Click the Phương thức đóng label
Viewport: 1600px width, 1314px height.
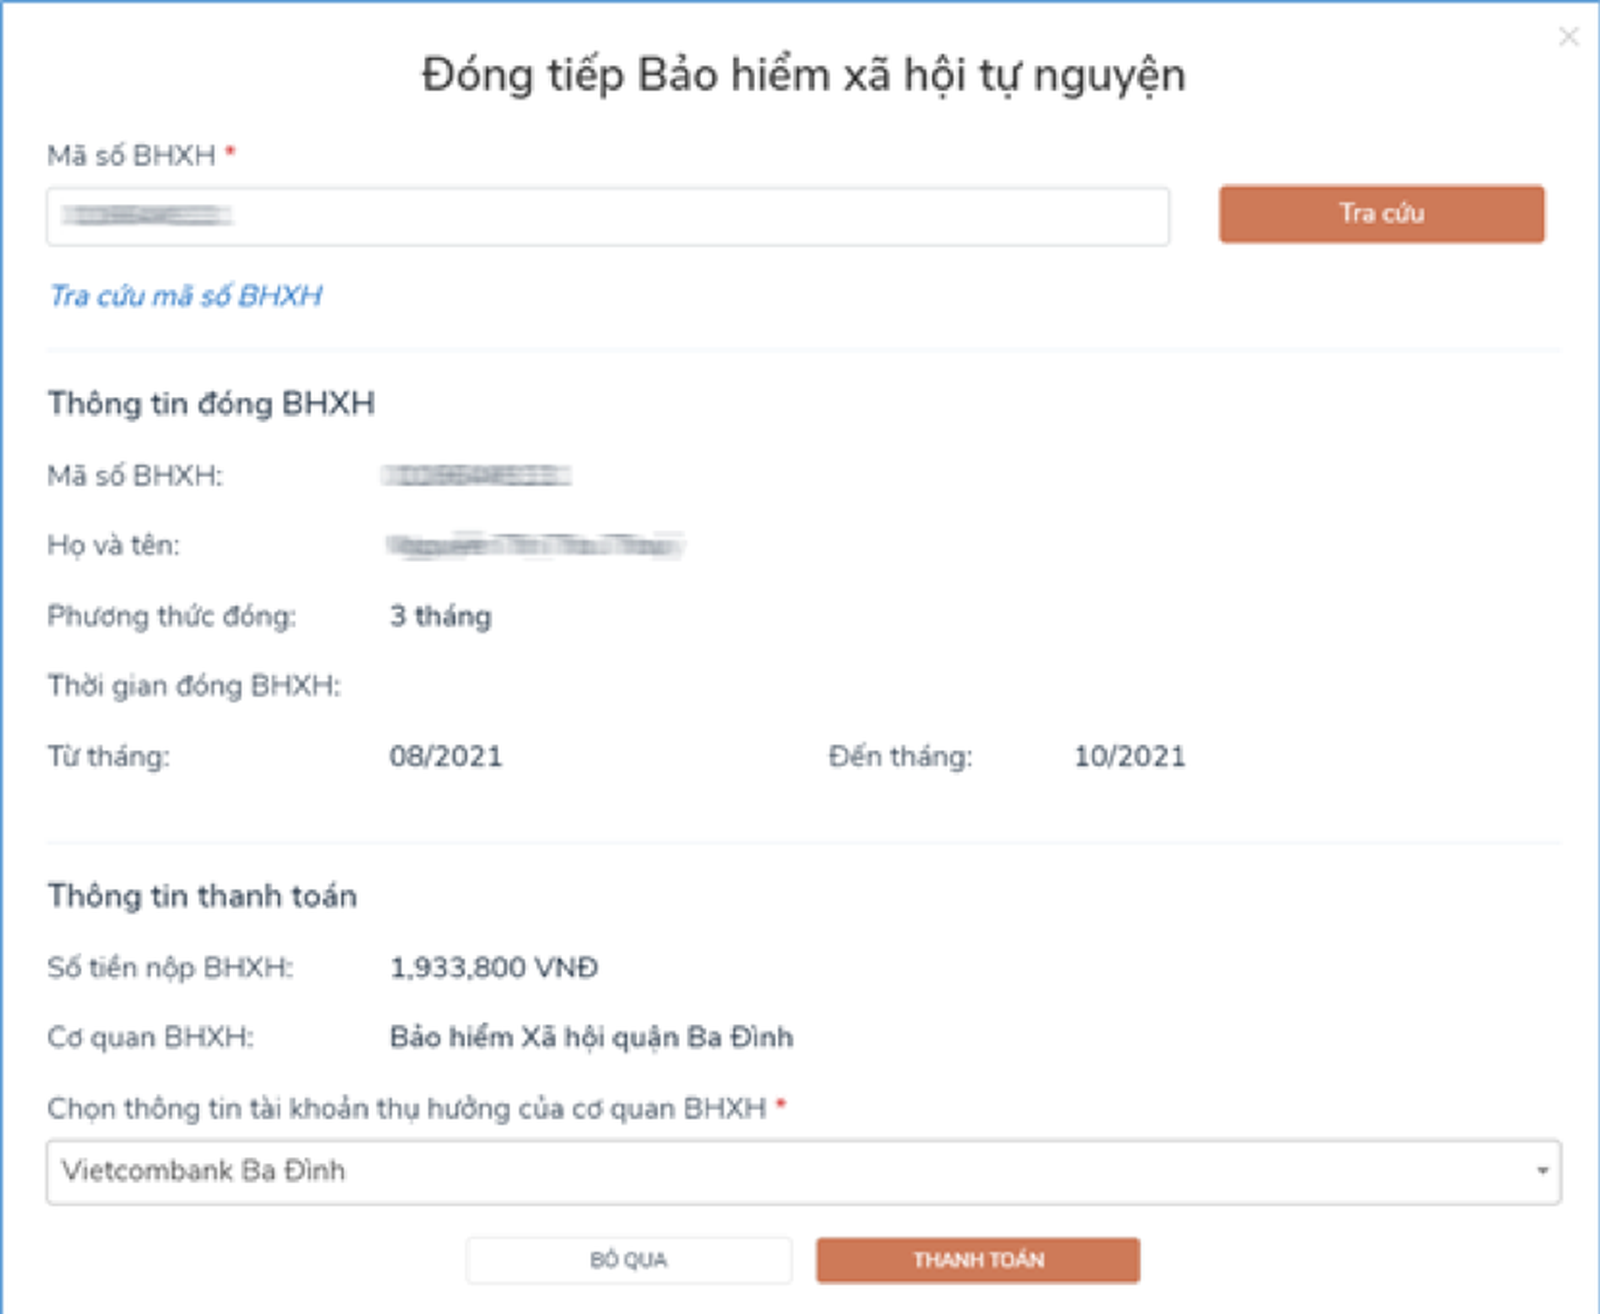pos(172,616)
